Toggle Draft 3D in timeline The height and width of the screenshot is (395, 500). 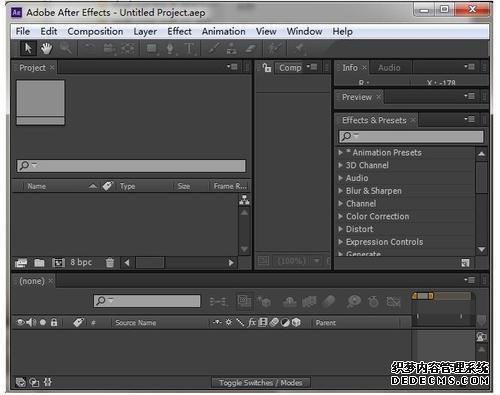click(x=264, y=302)
